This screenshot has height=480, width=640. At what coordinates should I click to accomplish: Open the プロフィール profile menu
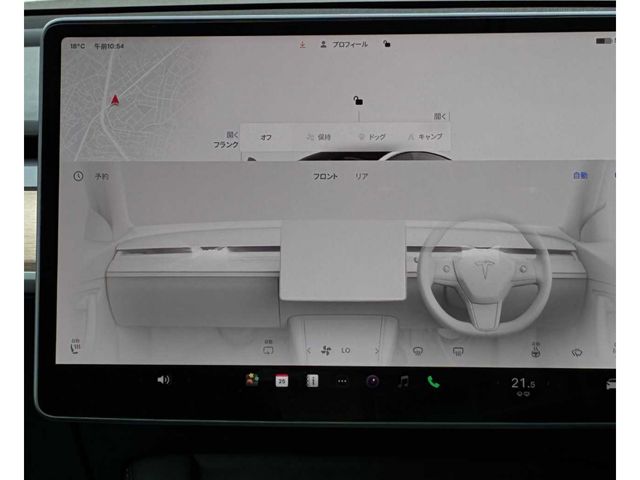[343, 44]
